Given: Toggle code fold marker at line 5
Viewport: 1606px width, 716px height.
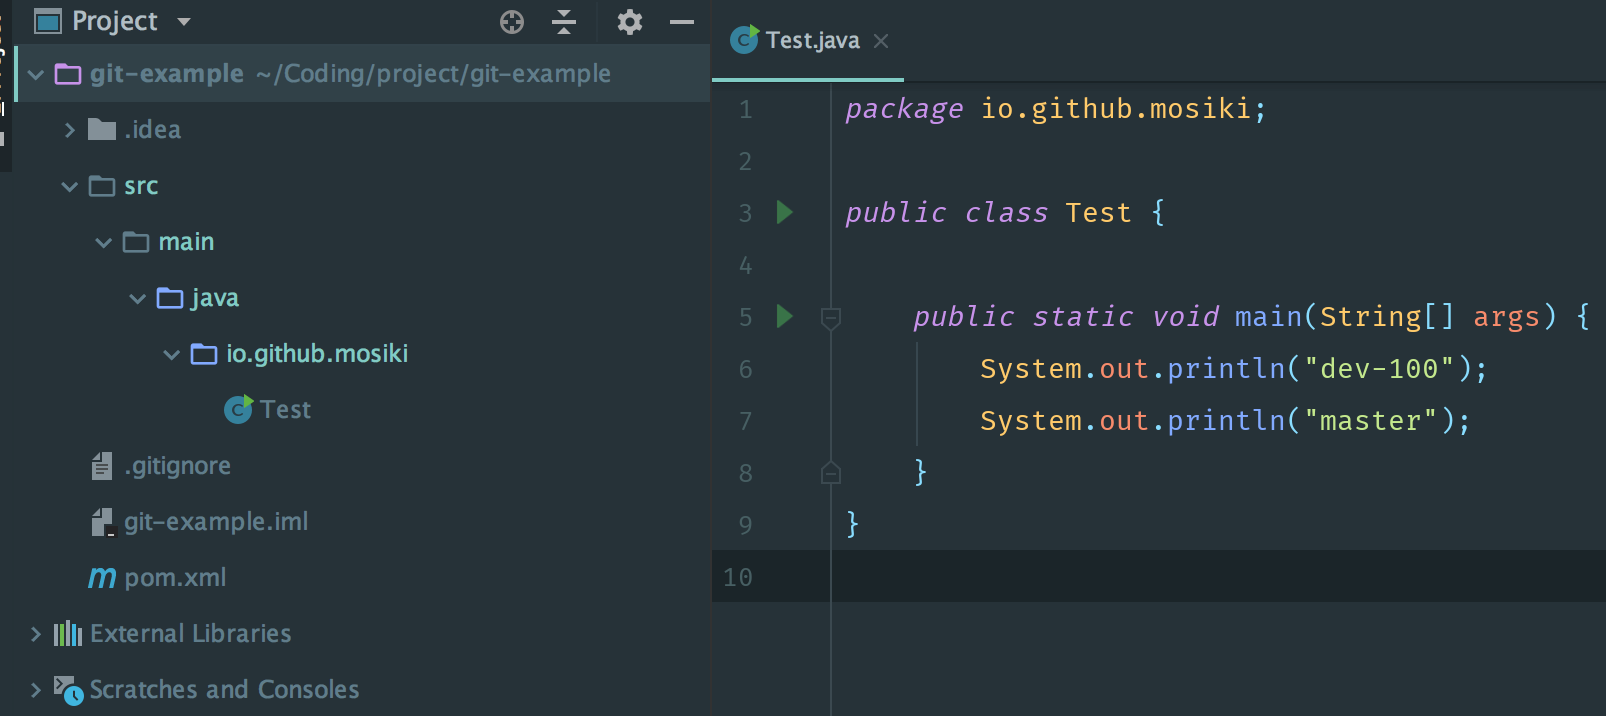Looking at the screenshot, I should [x=830, y=318].
